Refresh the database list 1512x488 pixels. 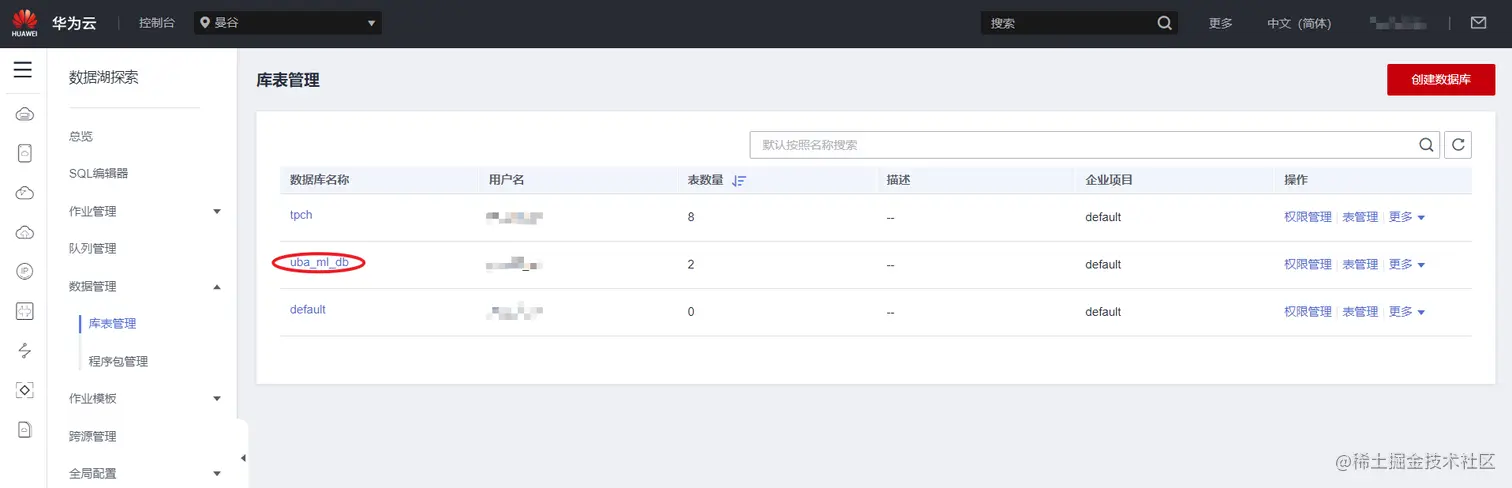pos(1459,145)
